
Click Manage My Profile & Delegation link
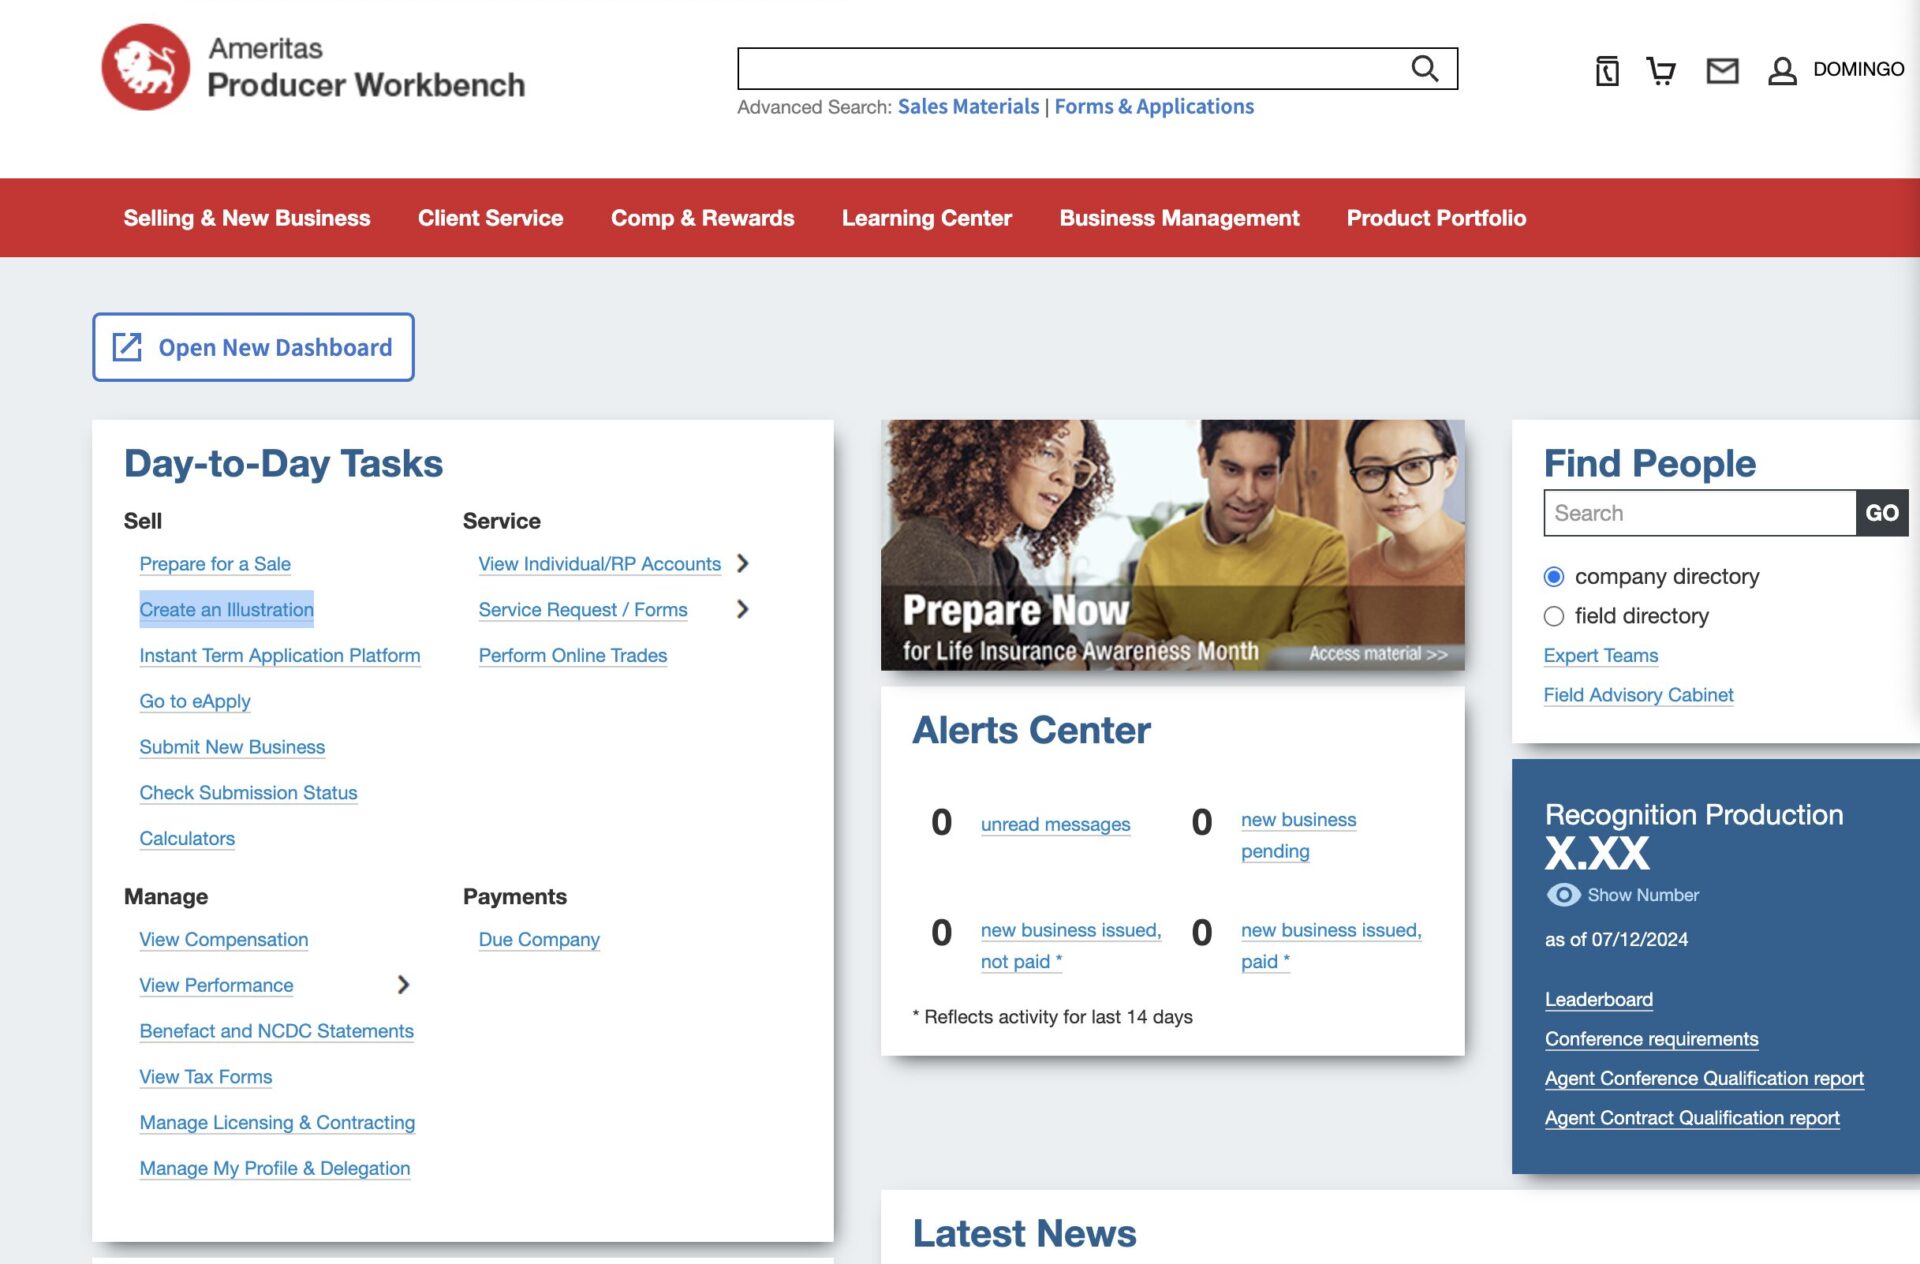pos(275,1169)
